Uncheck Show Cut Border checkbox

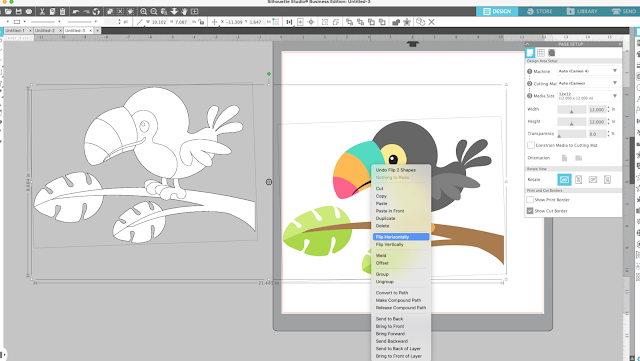[x=530, y=211]
